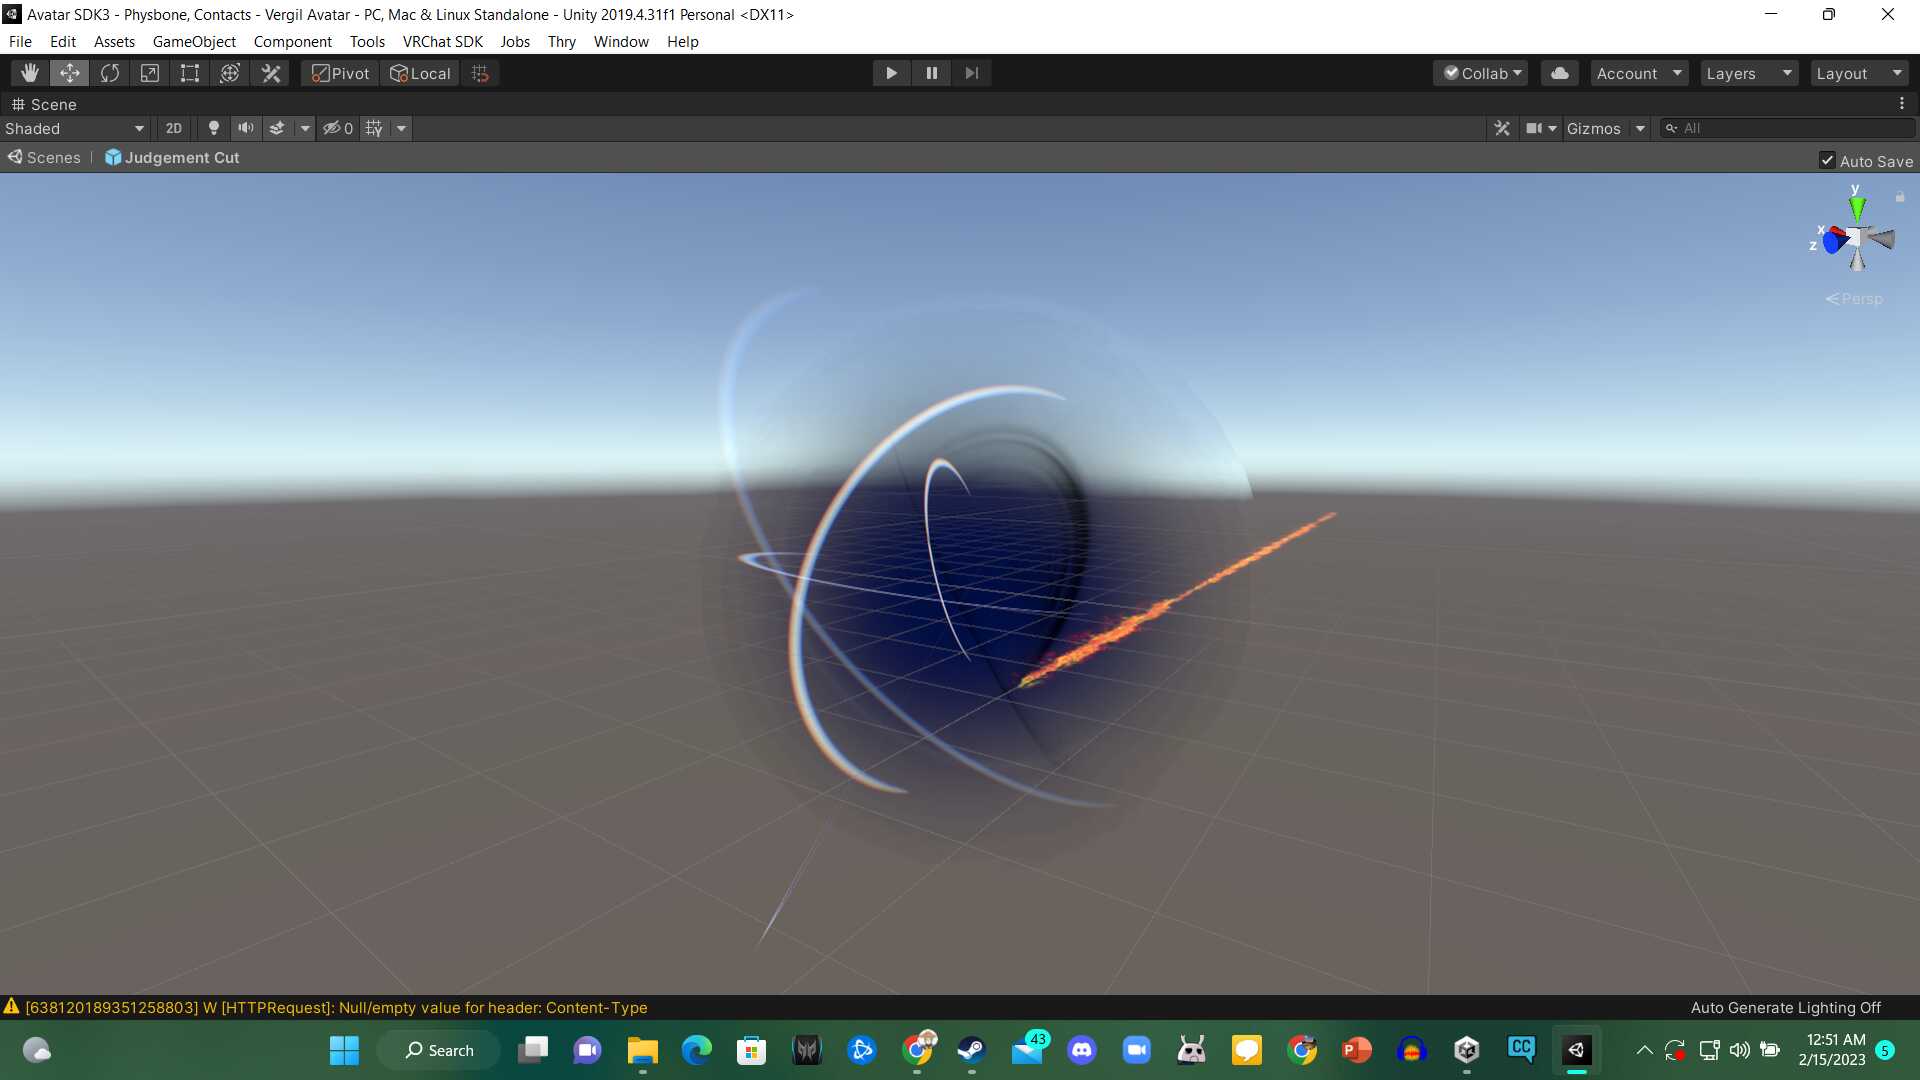Click the Pause button
This screenshot has width=1920, height=1080.
(931, 73)
